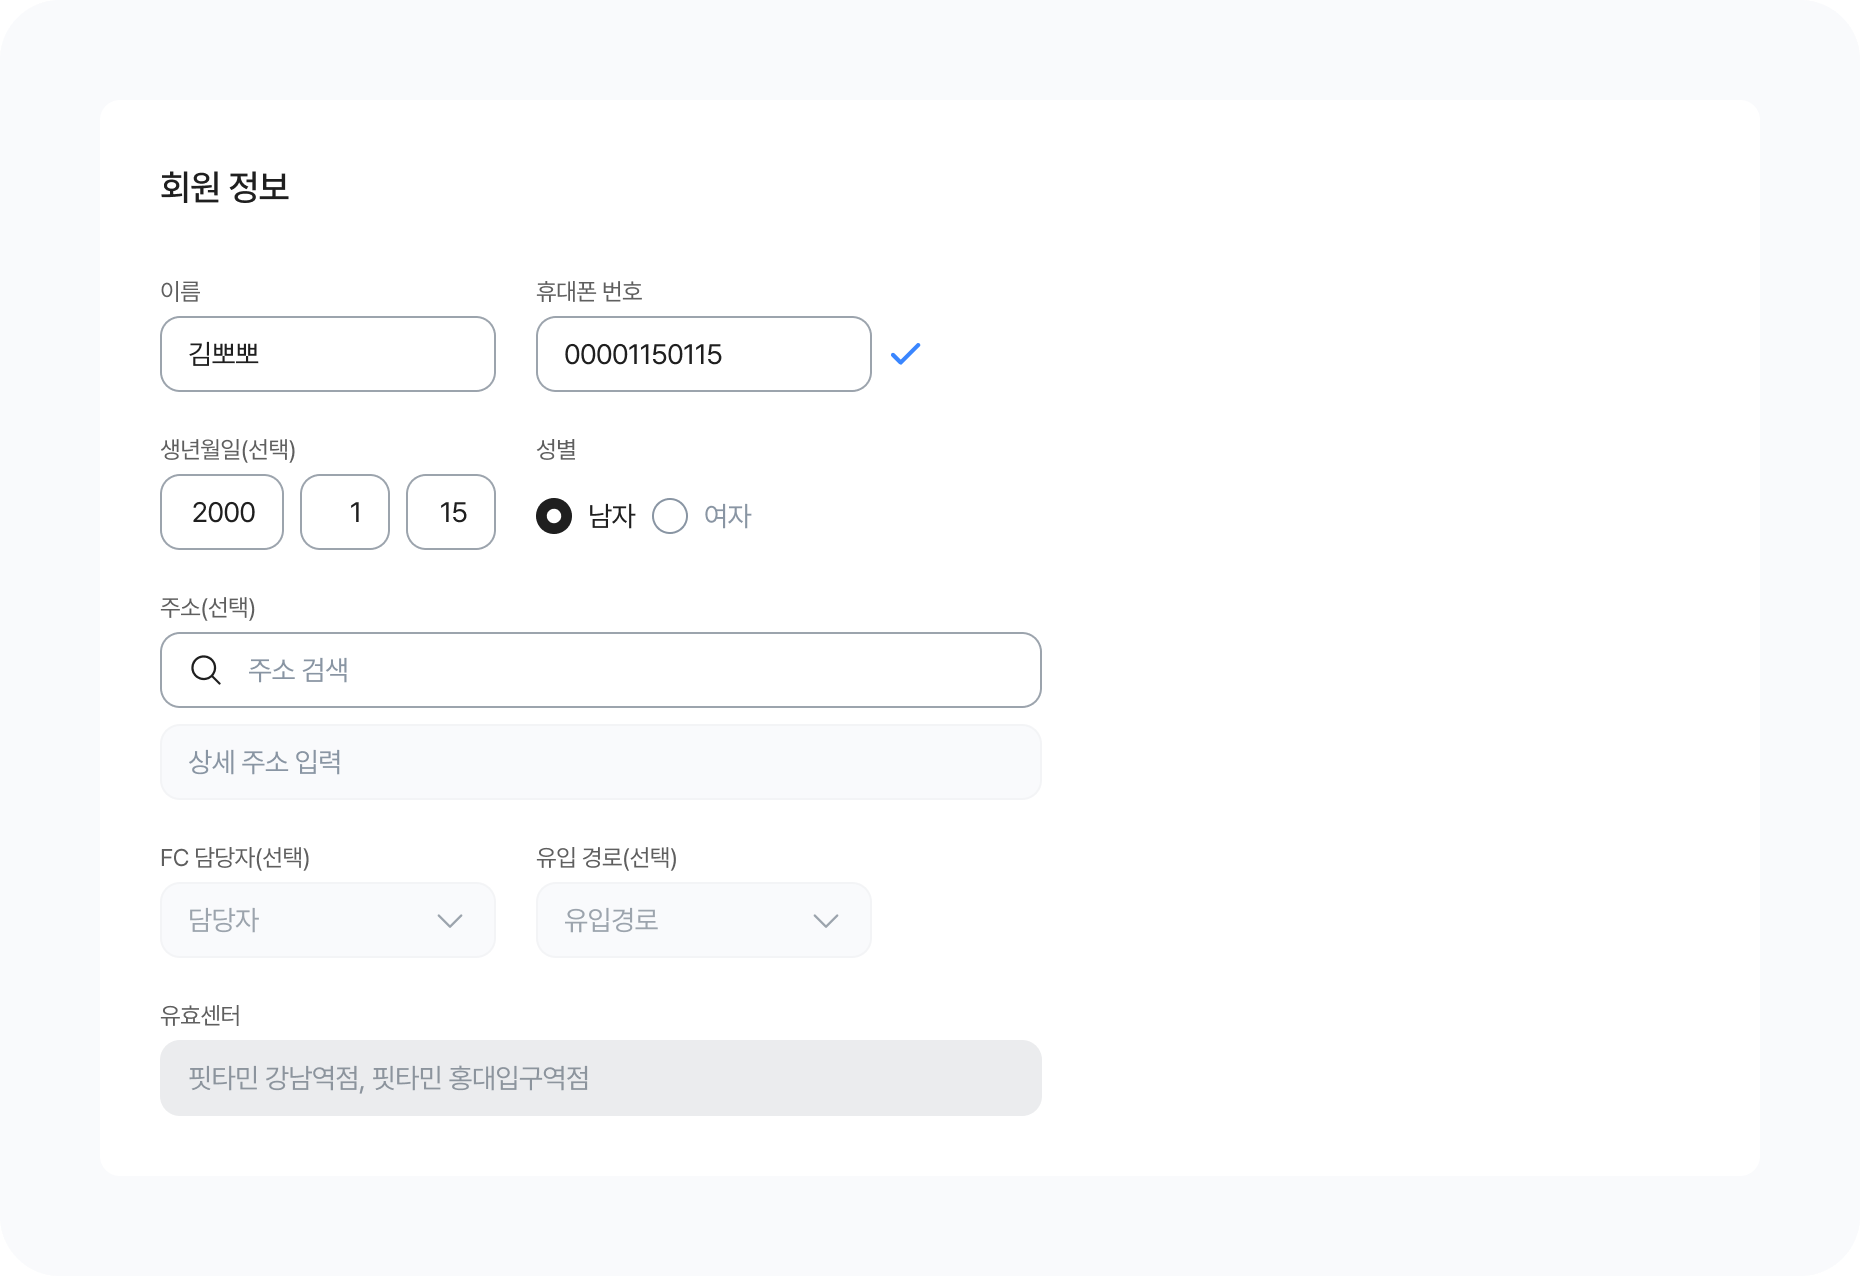
Task: Click the chevron in 유입경로 dropdown
Action: coord(826,921)
